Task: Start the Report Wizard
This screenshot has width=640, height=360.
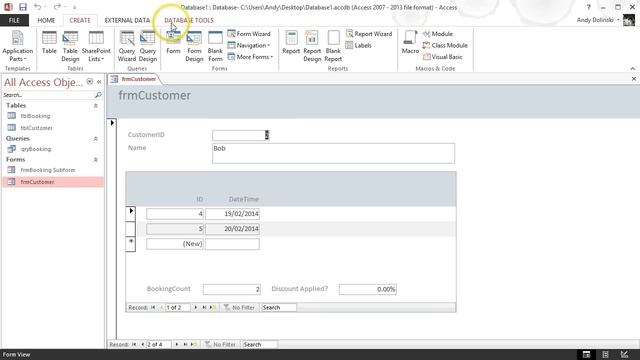Action: [369, 34]
